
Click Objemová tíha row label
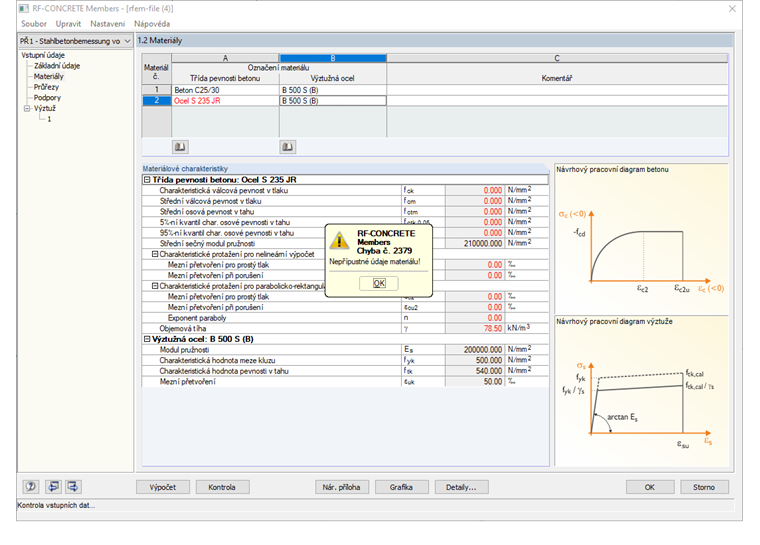(183, 329)
